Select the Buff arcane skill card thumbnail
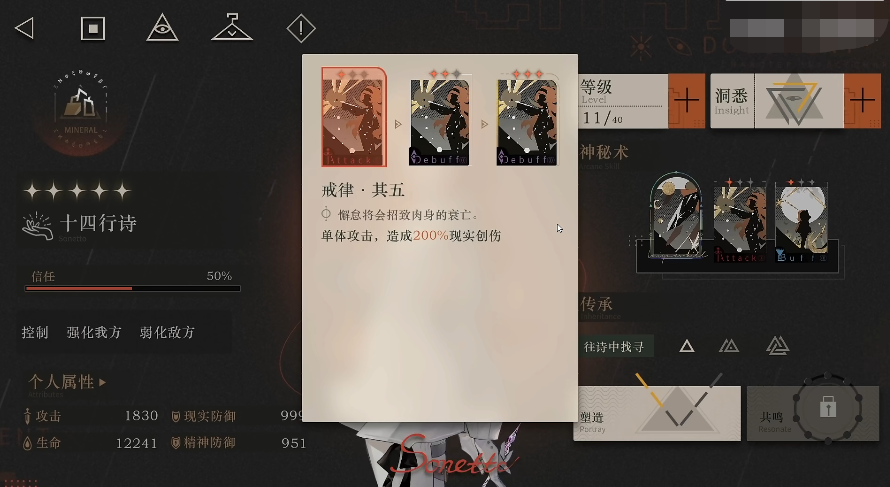The image size is (890, 487). click(x=801, y=221)
